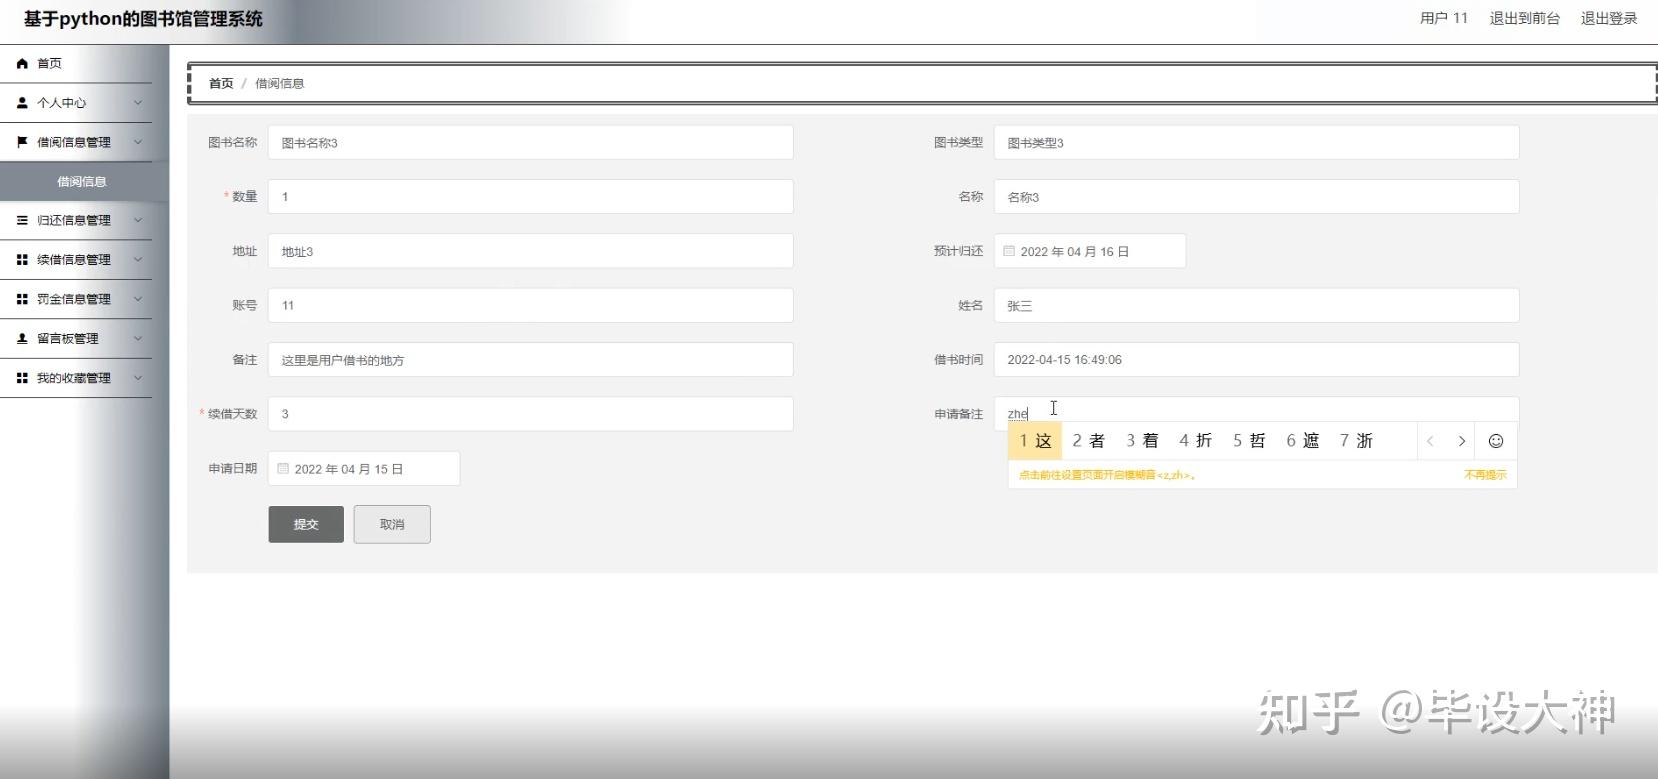Focus the 备注 input field
Screen dimensions: 1658x779
[530, 360]
